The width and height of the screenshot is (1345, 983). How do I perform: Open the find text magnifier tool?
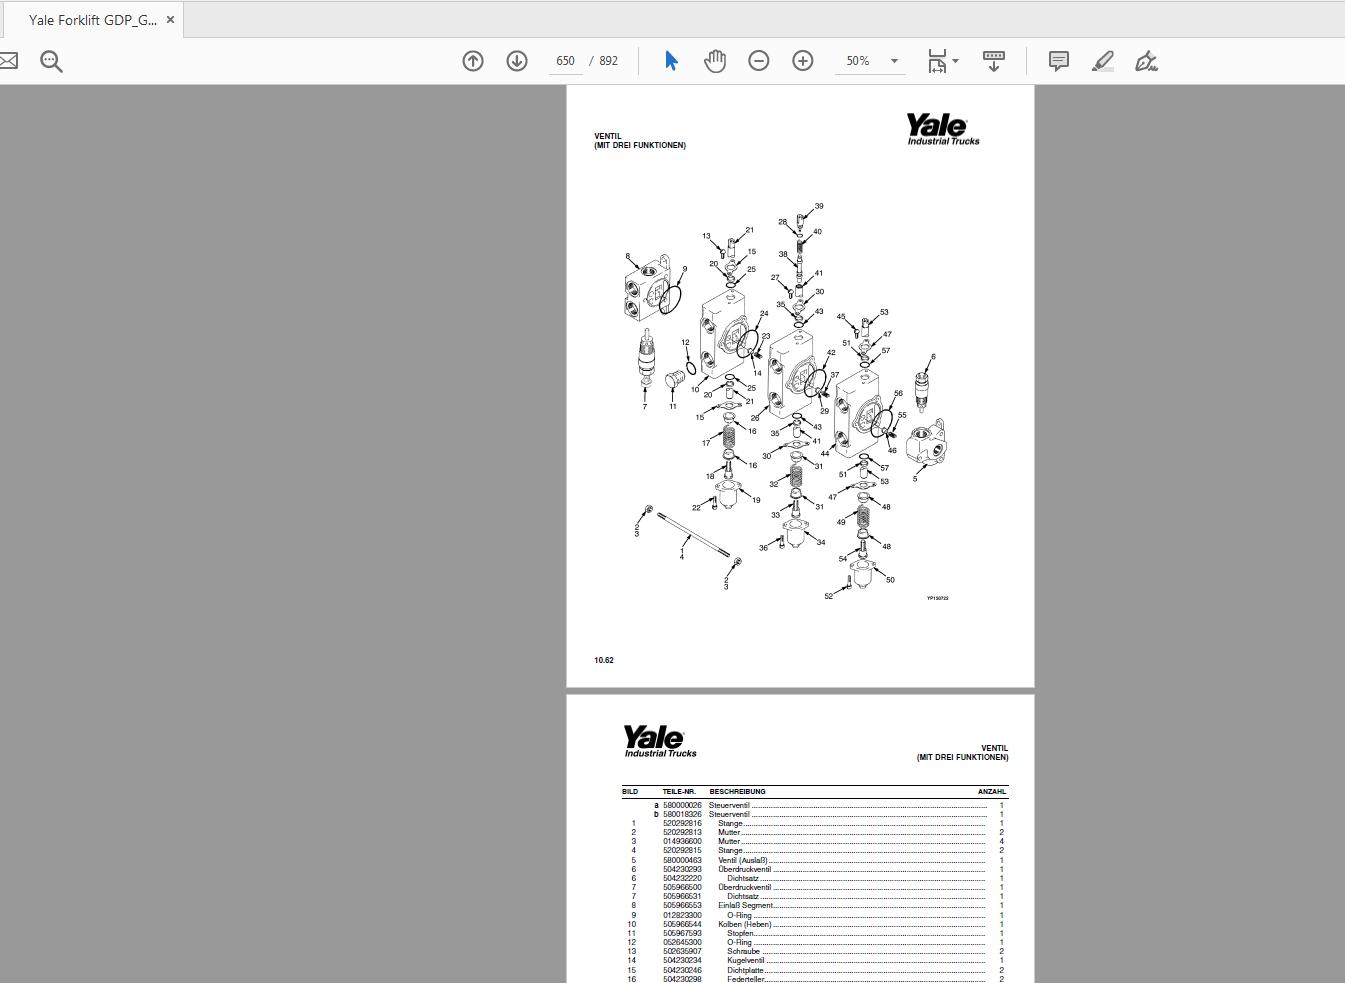point(51,61)
